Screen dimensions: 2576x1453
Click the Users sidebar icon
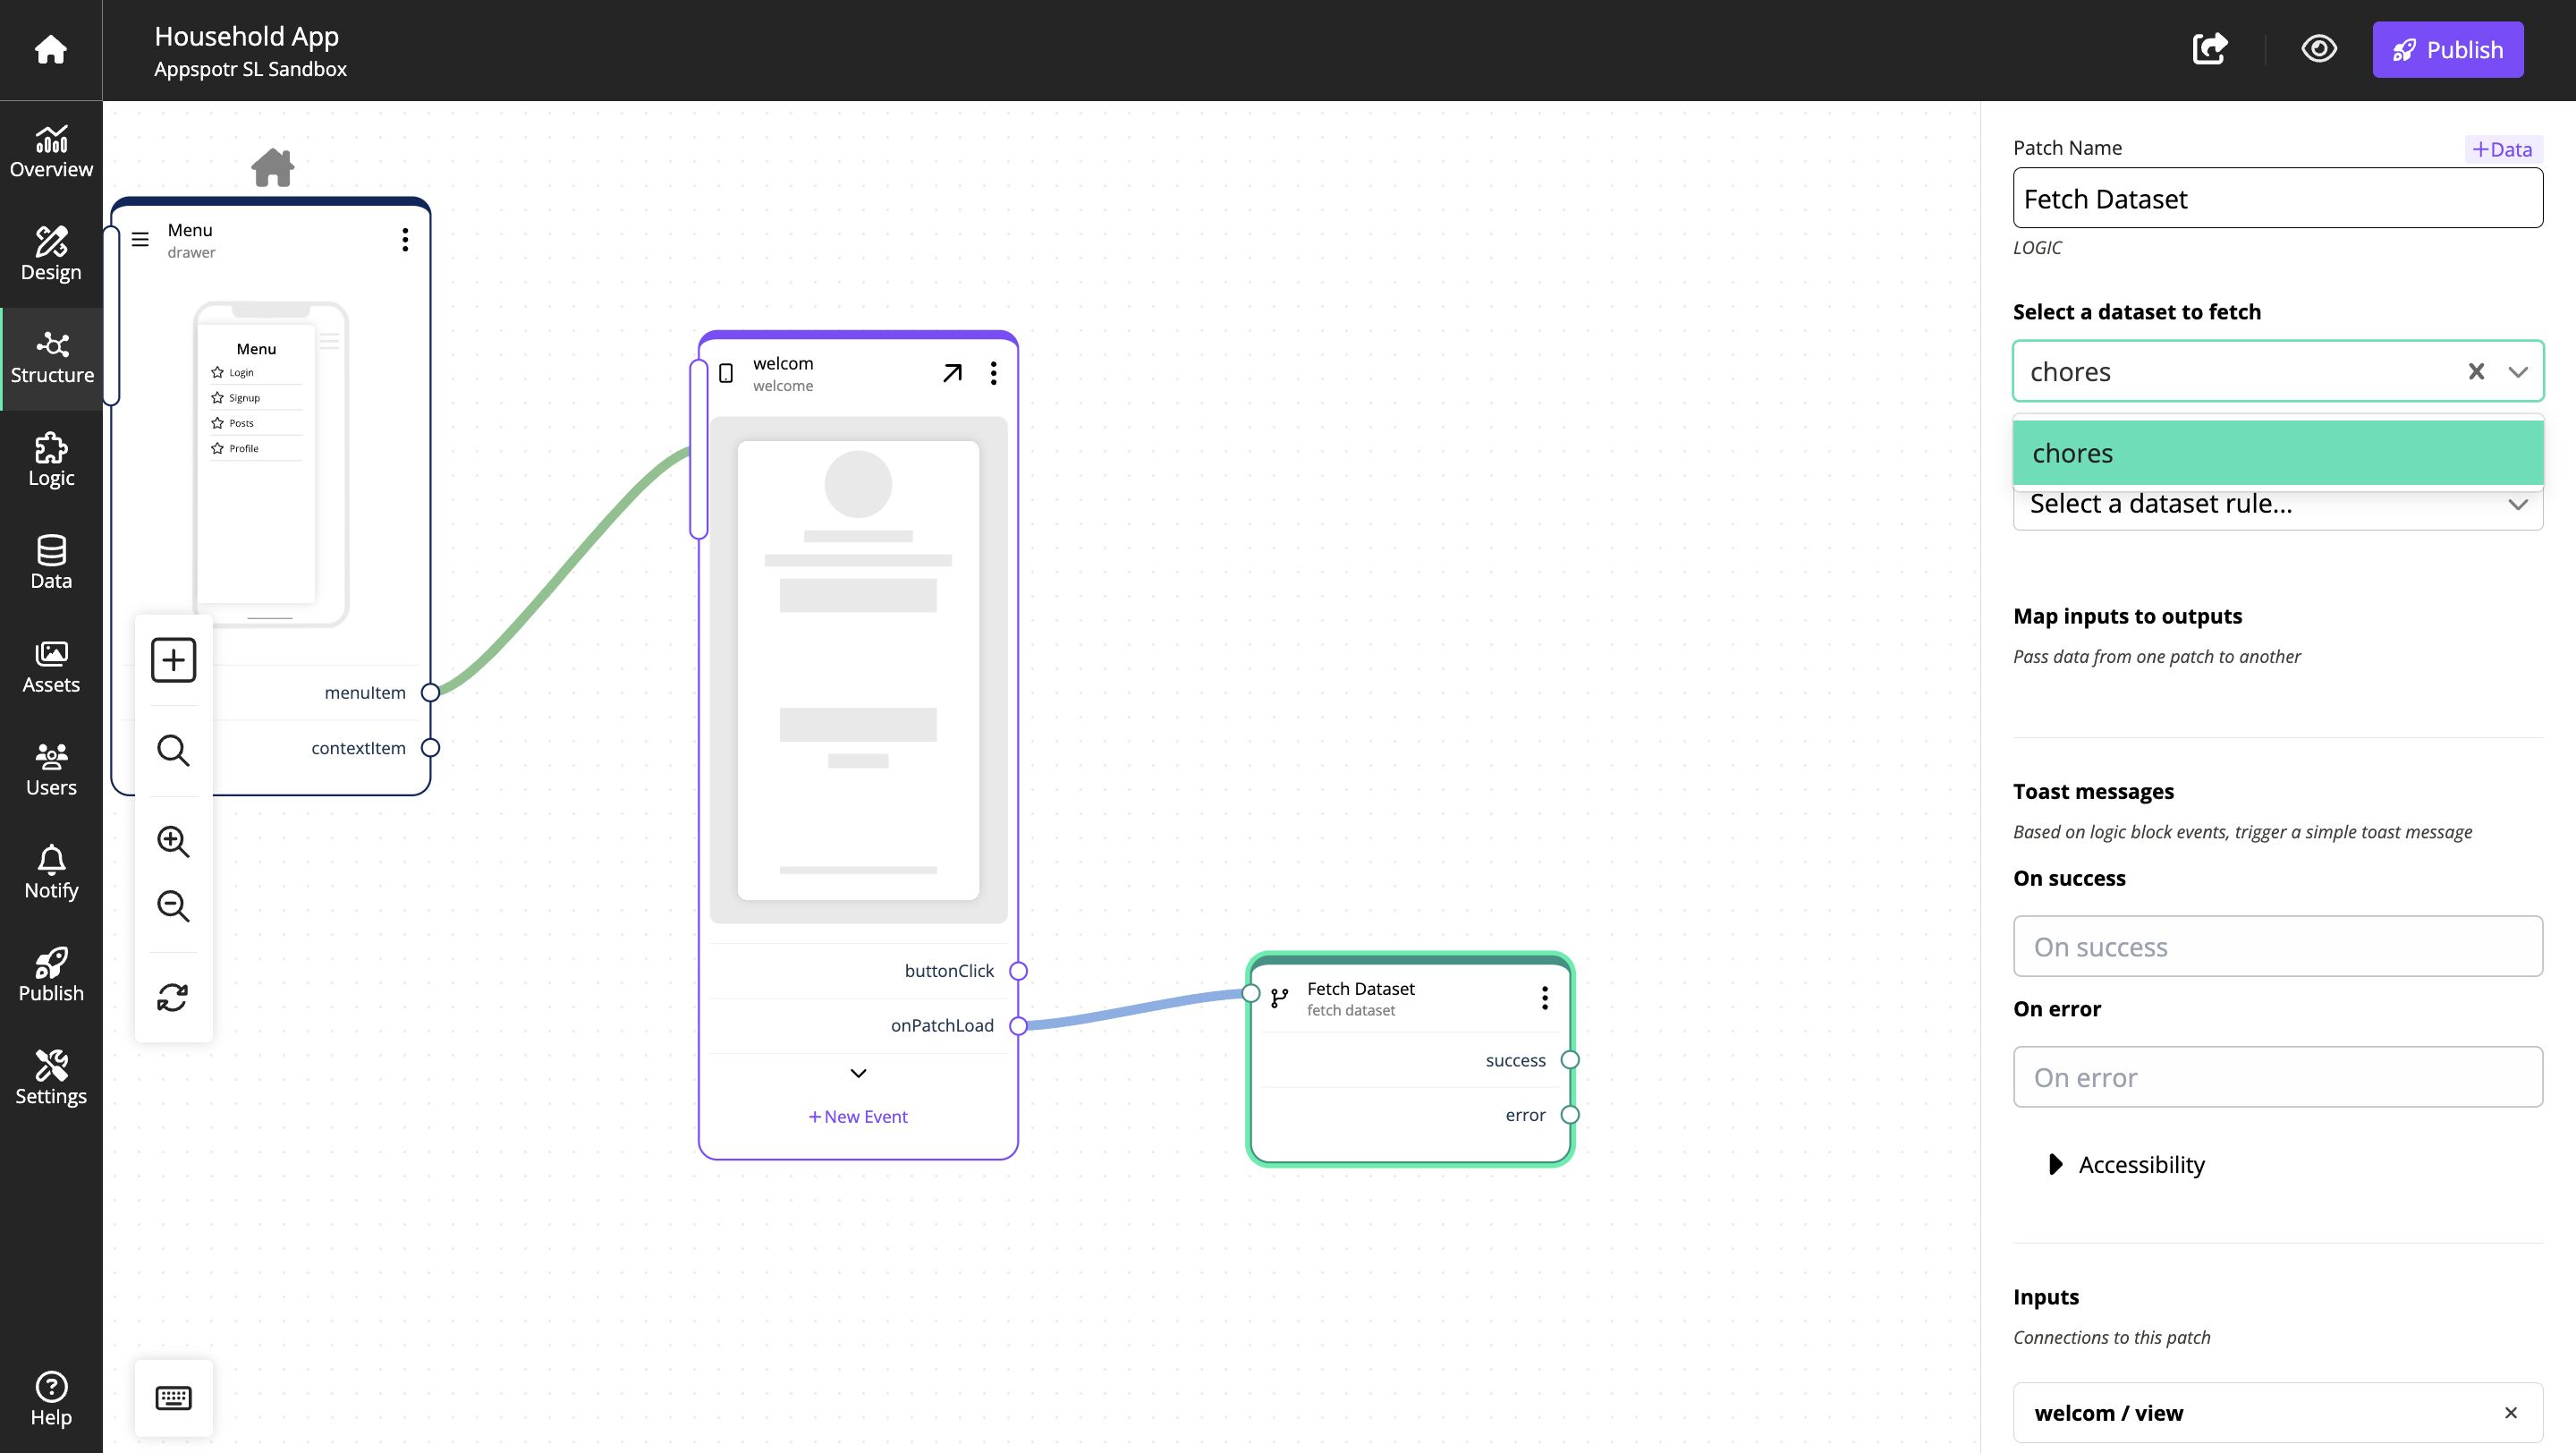[x=51, y=769]
